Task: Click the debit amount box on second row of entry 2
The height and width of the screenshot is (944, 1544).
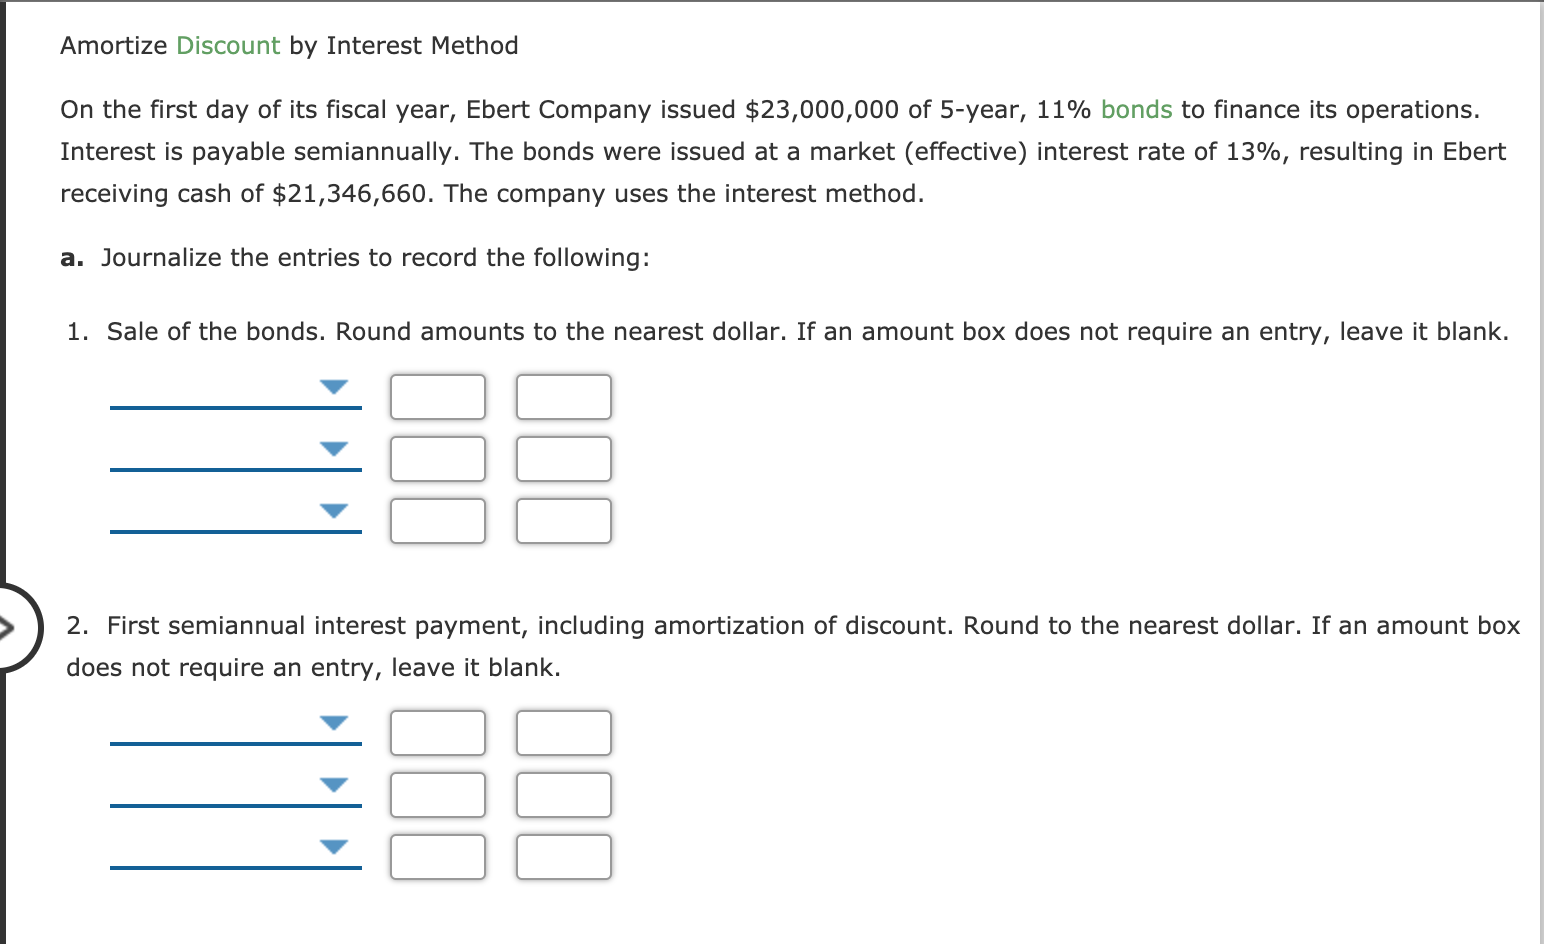Action: [x=437, y=794]
